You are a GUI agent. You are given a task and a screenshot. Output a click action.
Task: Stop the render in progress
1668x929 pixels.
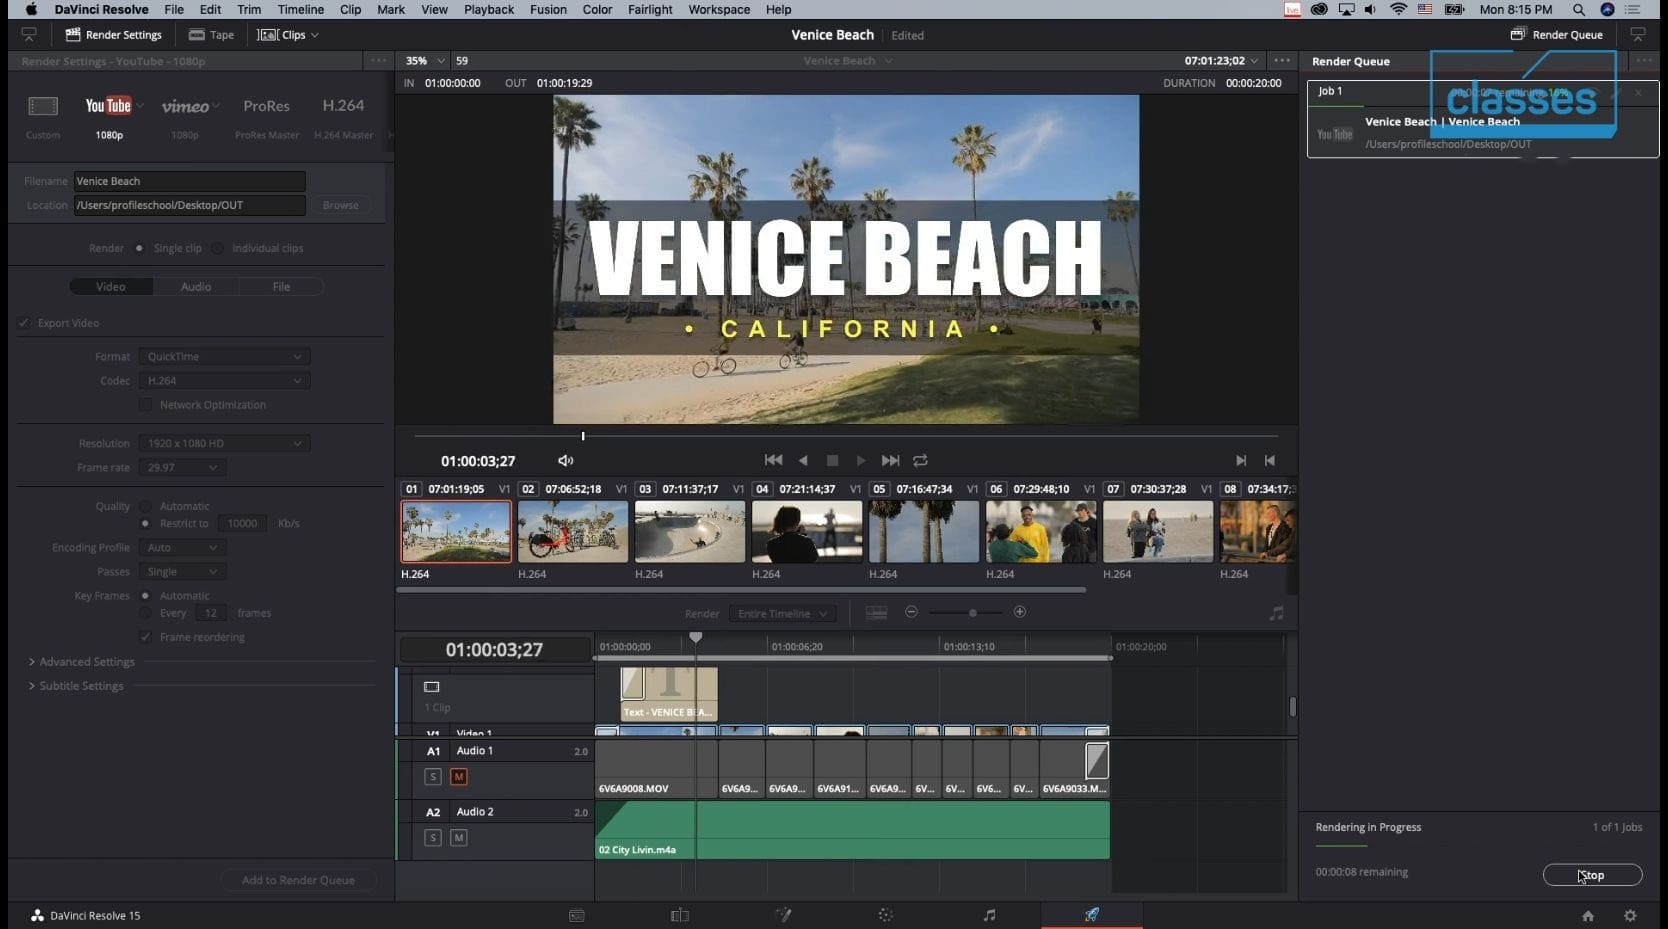point(1592,875)
